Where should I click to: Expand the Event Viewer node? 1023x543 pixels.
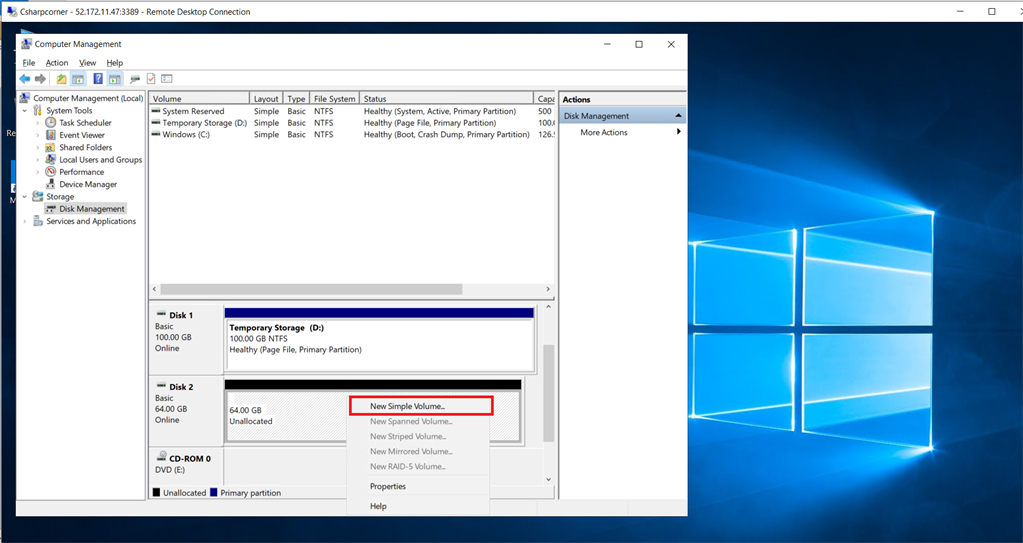pyautogui.click(x=37, y=135)
